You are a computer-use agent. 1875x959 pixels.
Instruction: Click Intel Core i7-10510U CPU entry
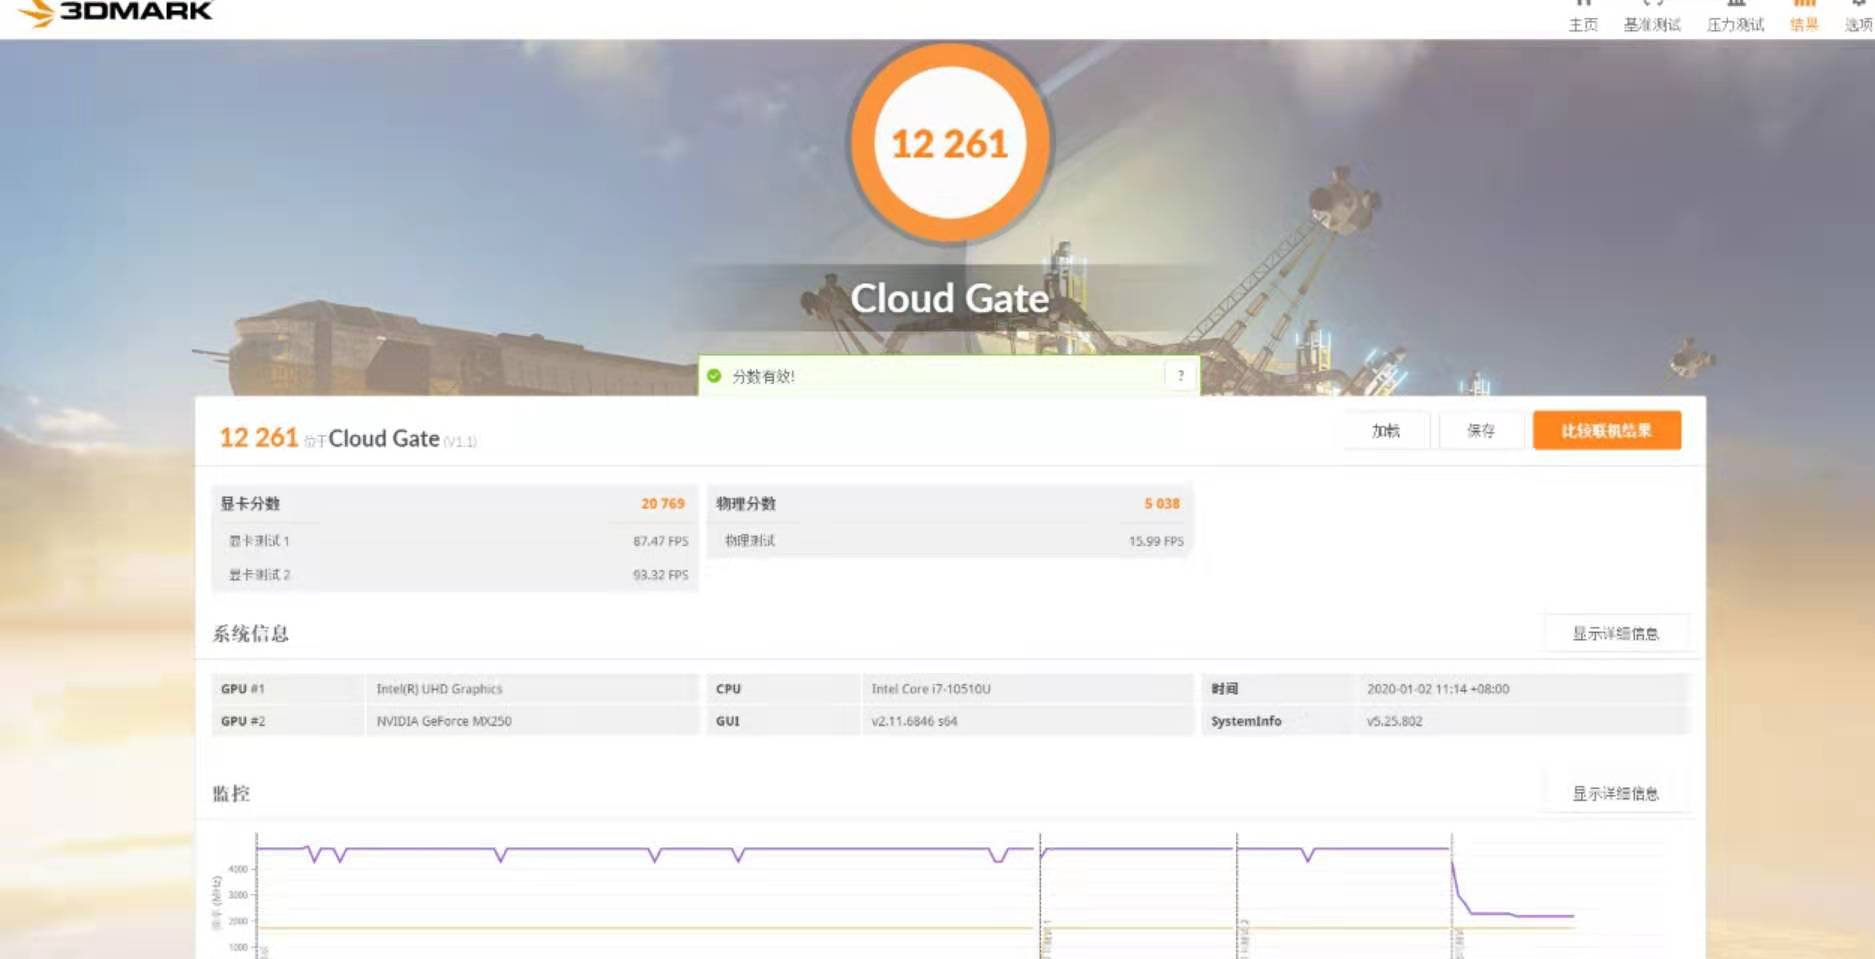[931, 689]
